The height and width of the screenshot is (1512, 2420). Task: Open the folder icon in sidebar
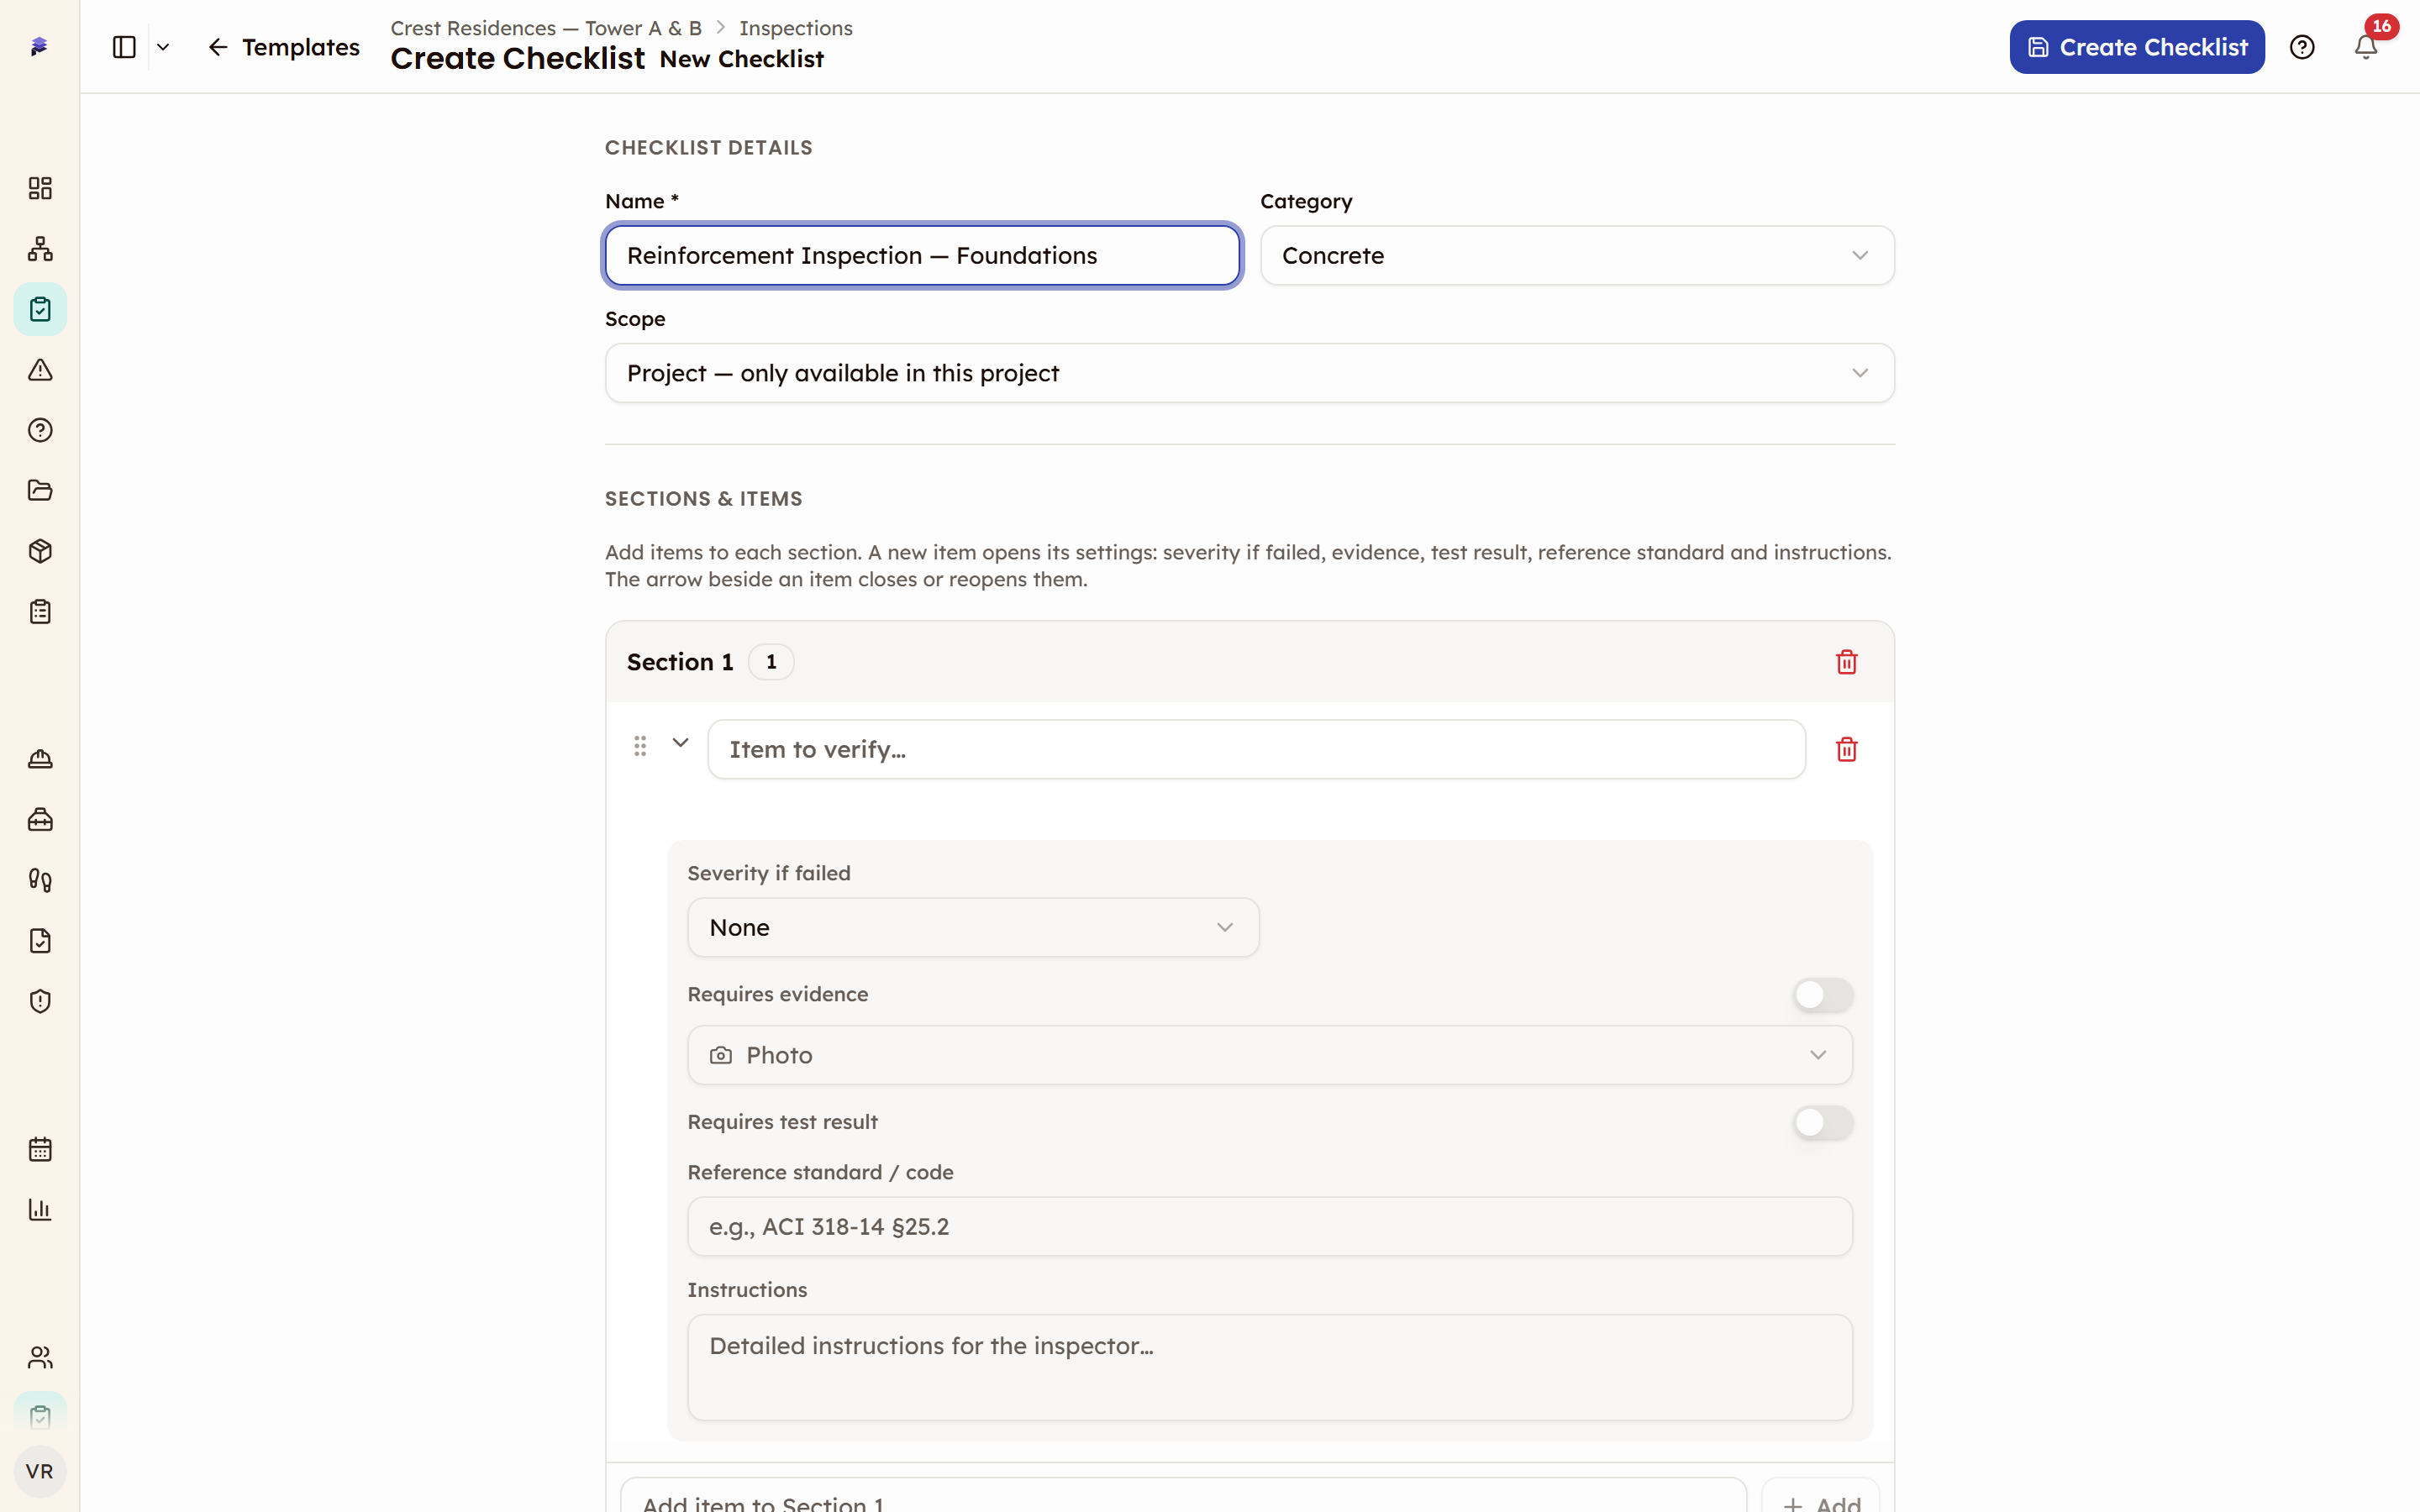[40, 491]
